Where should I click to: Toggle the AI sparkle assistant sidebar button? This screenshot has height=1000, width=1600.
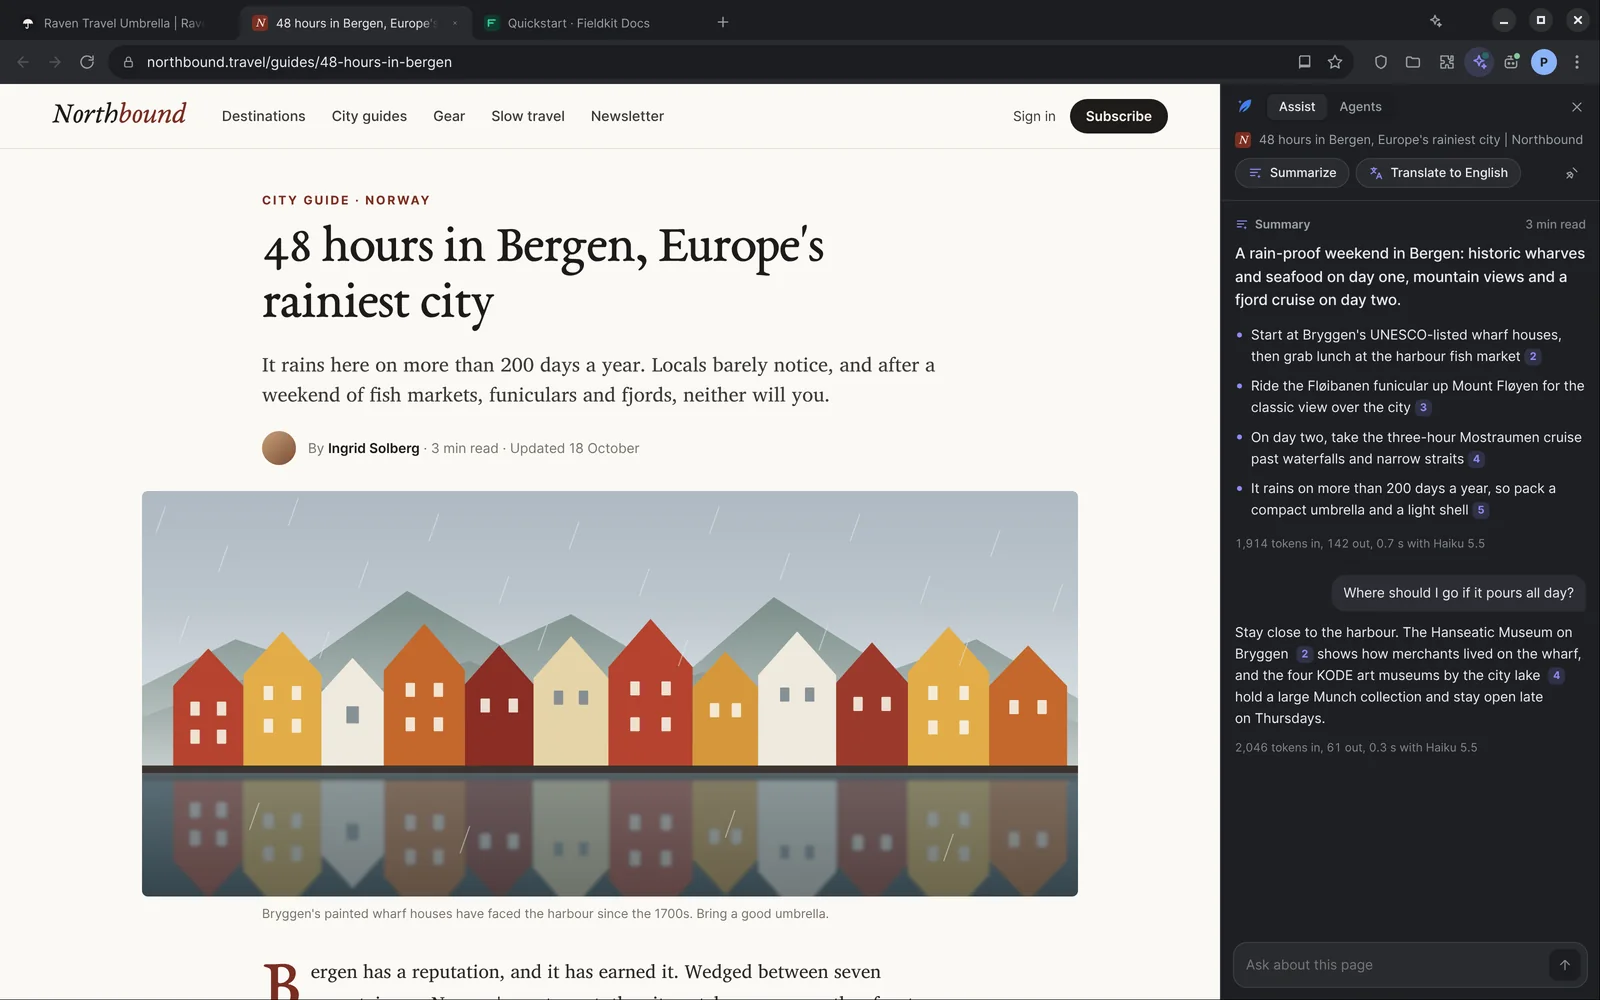[x=1480, y=62]
